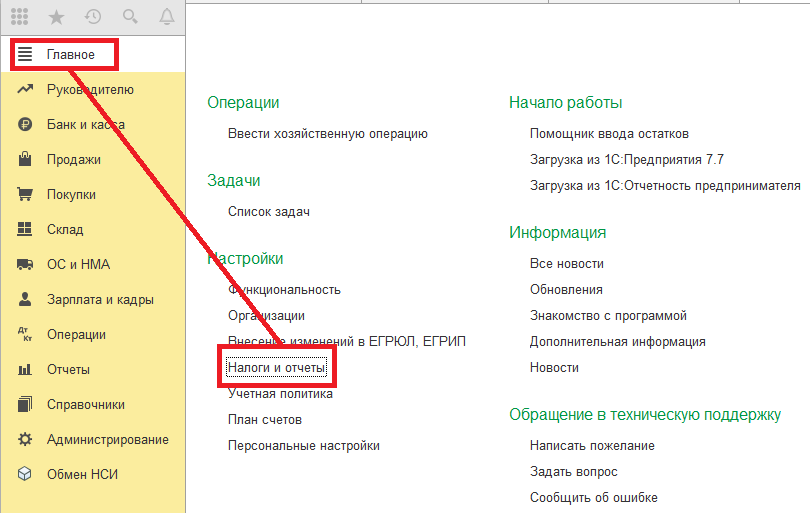Open План счетов
Screen dimensions: 810x513
264,419
